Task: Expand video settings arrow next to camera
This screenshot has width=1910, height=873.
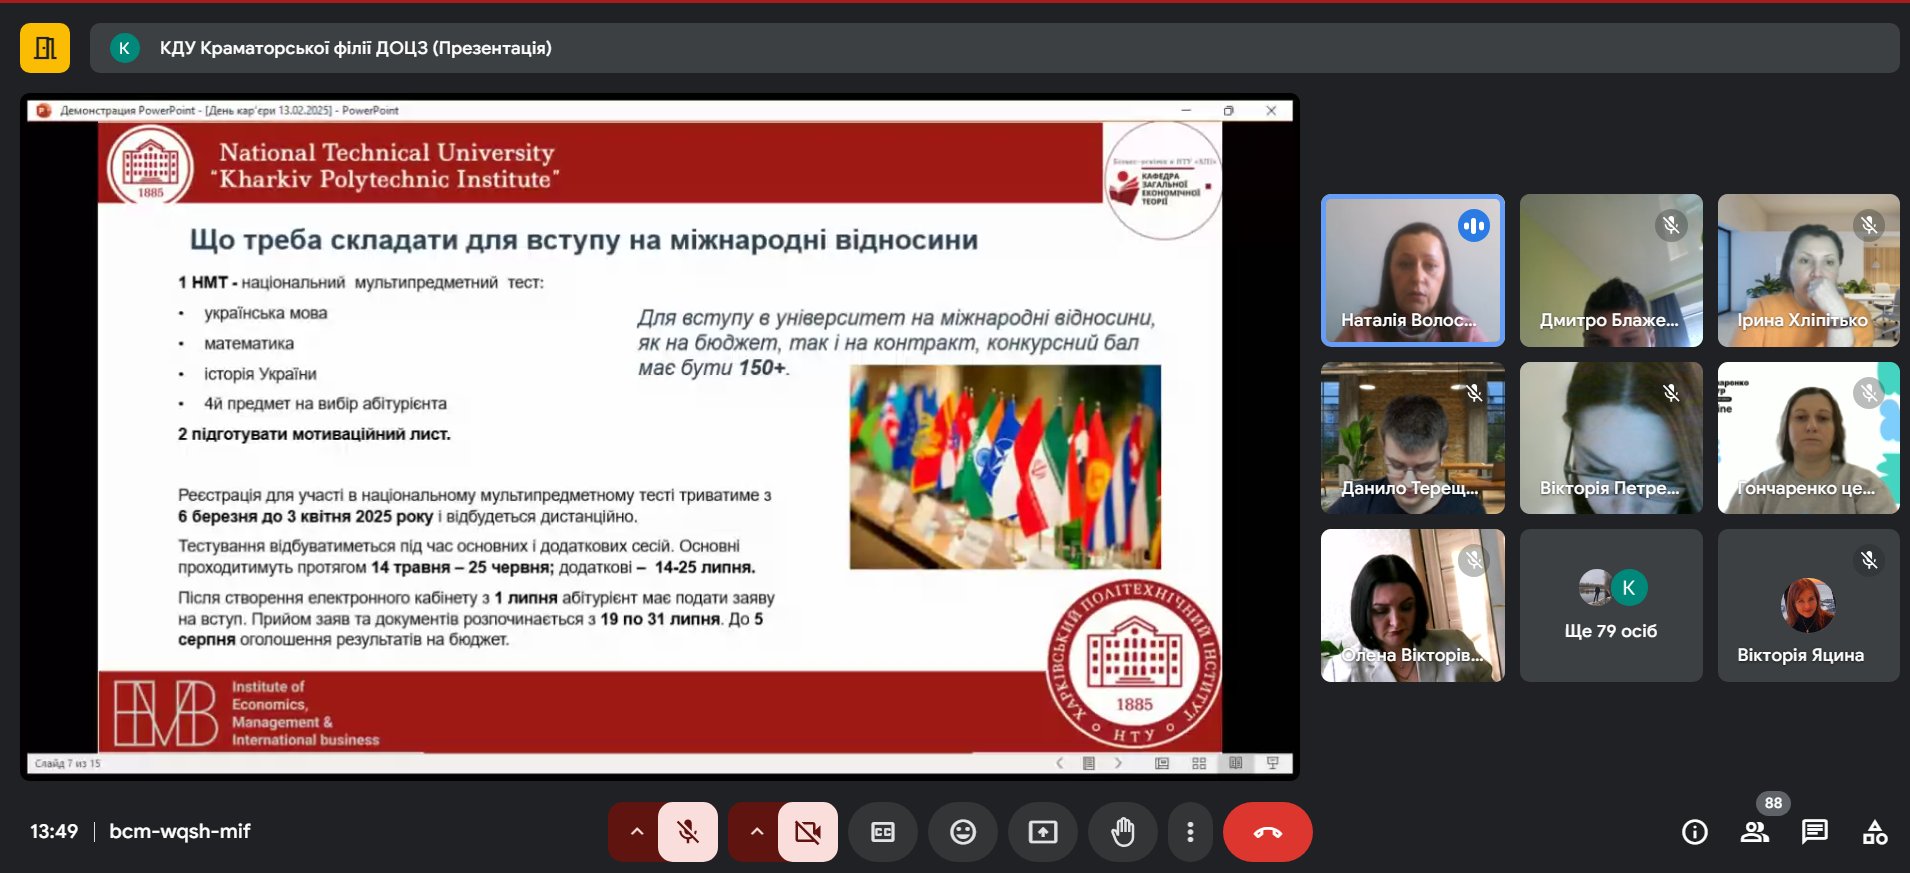Action: point(756,832)
